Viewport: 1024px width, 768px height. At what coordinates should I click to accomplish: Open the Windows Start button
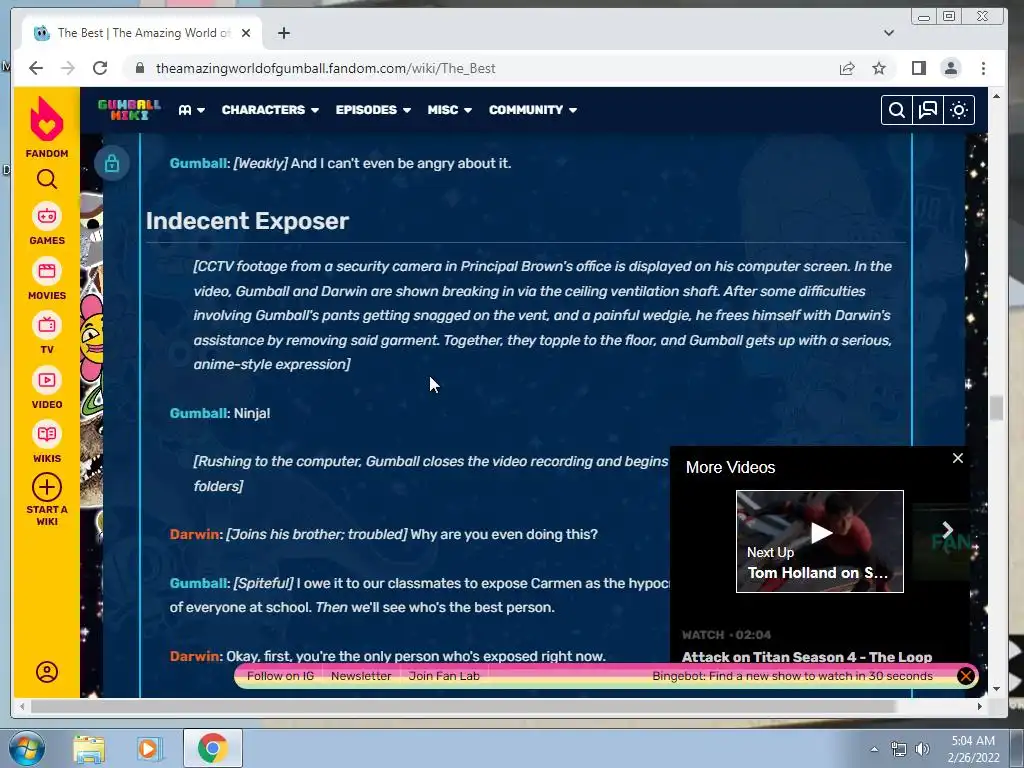26,748
